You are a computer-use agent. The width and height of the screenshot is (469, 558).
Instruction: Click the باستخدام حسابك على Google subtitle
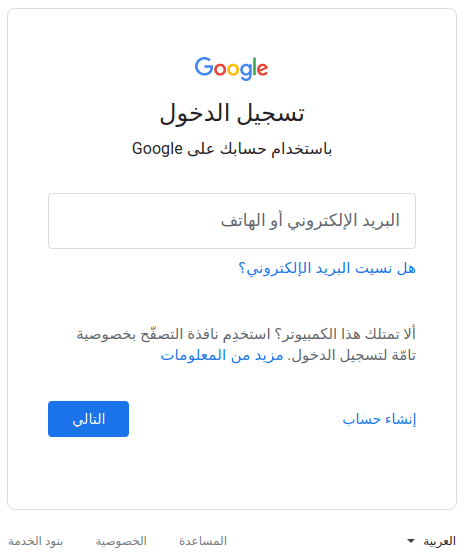[x=232, y=149]
